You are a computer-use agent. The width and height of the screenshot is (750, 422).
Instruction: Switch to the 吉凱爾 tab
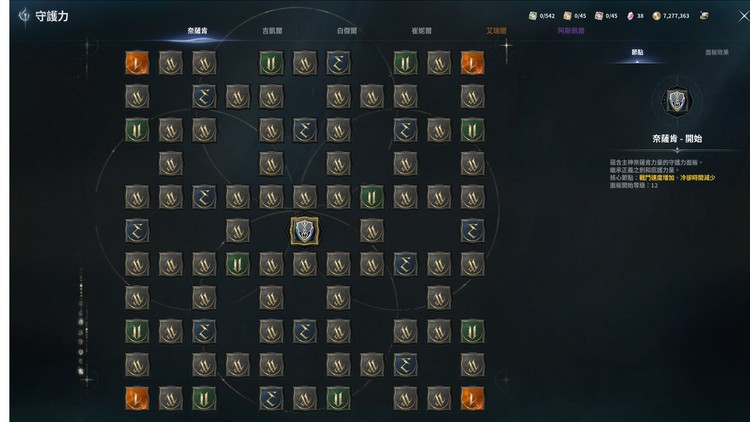click(272, 31)
